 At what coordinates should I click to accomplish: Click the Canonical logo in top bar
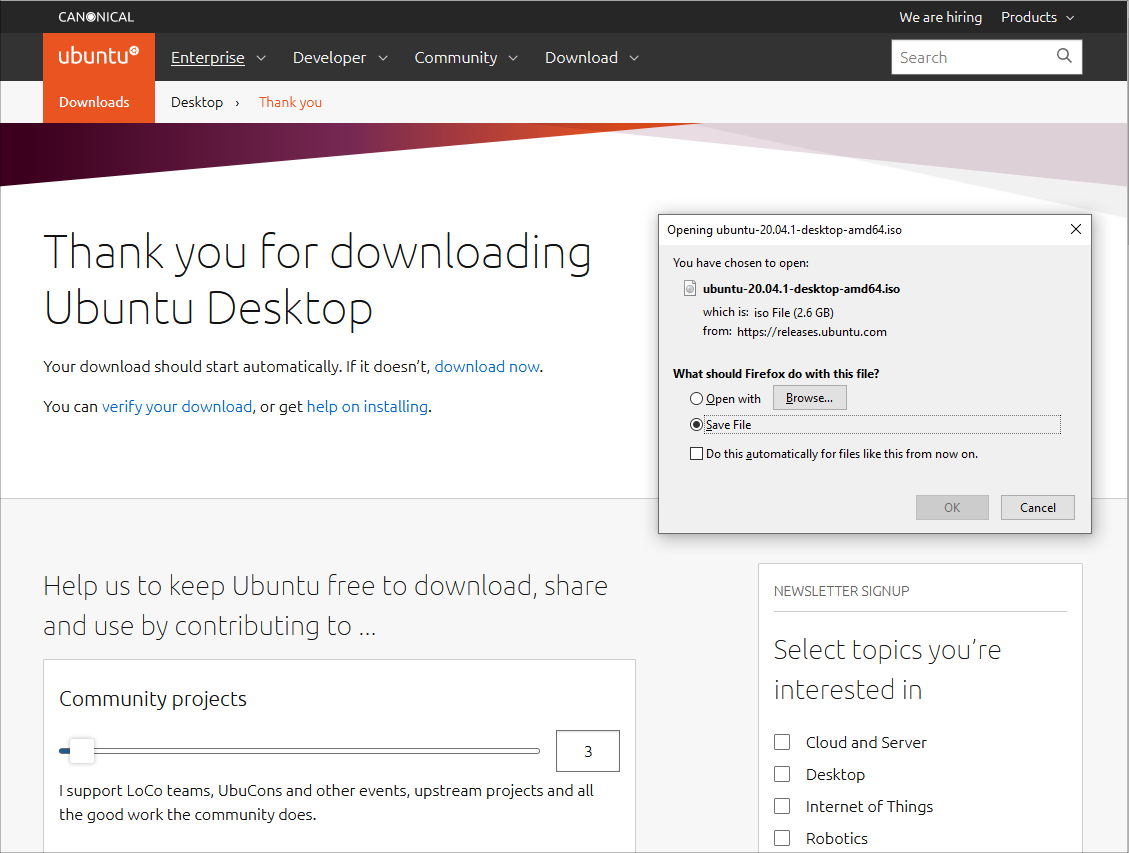(x=96, y=17)
